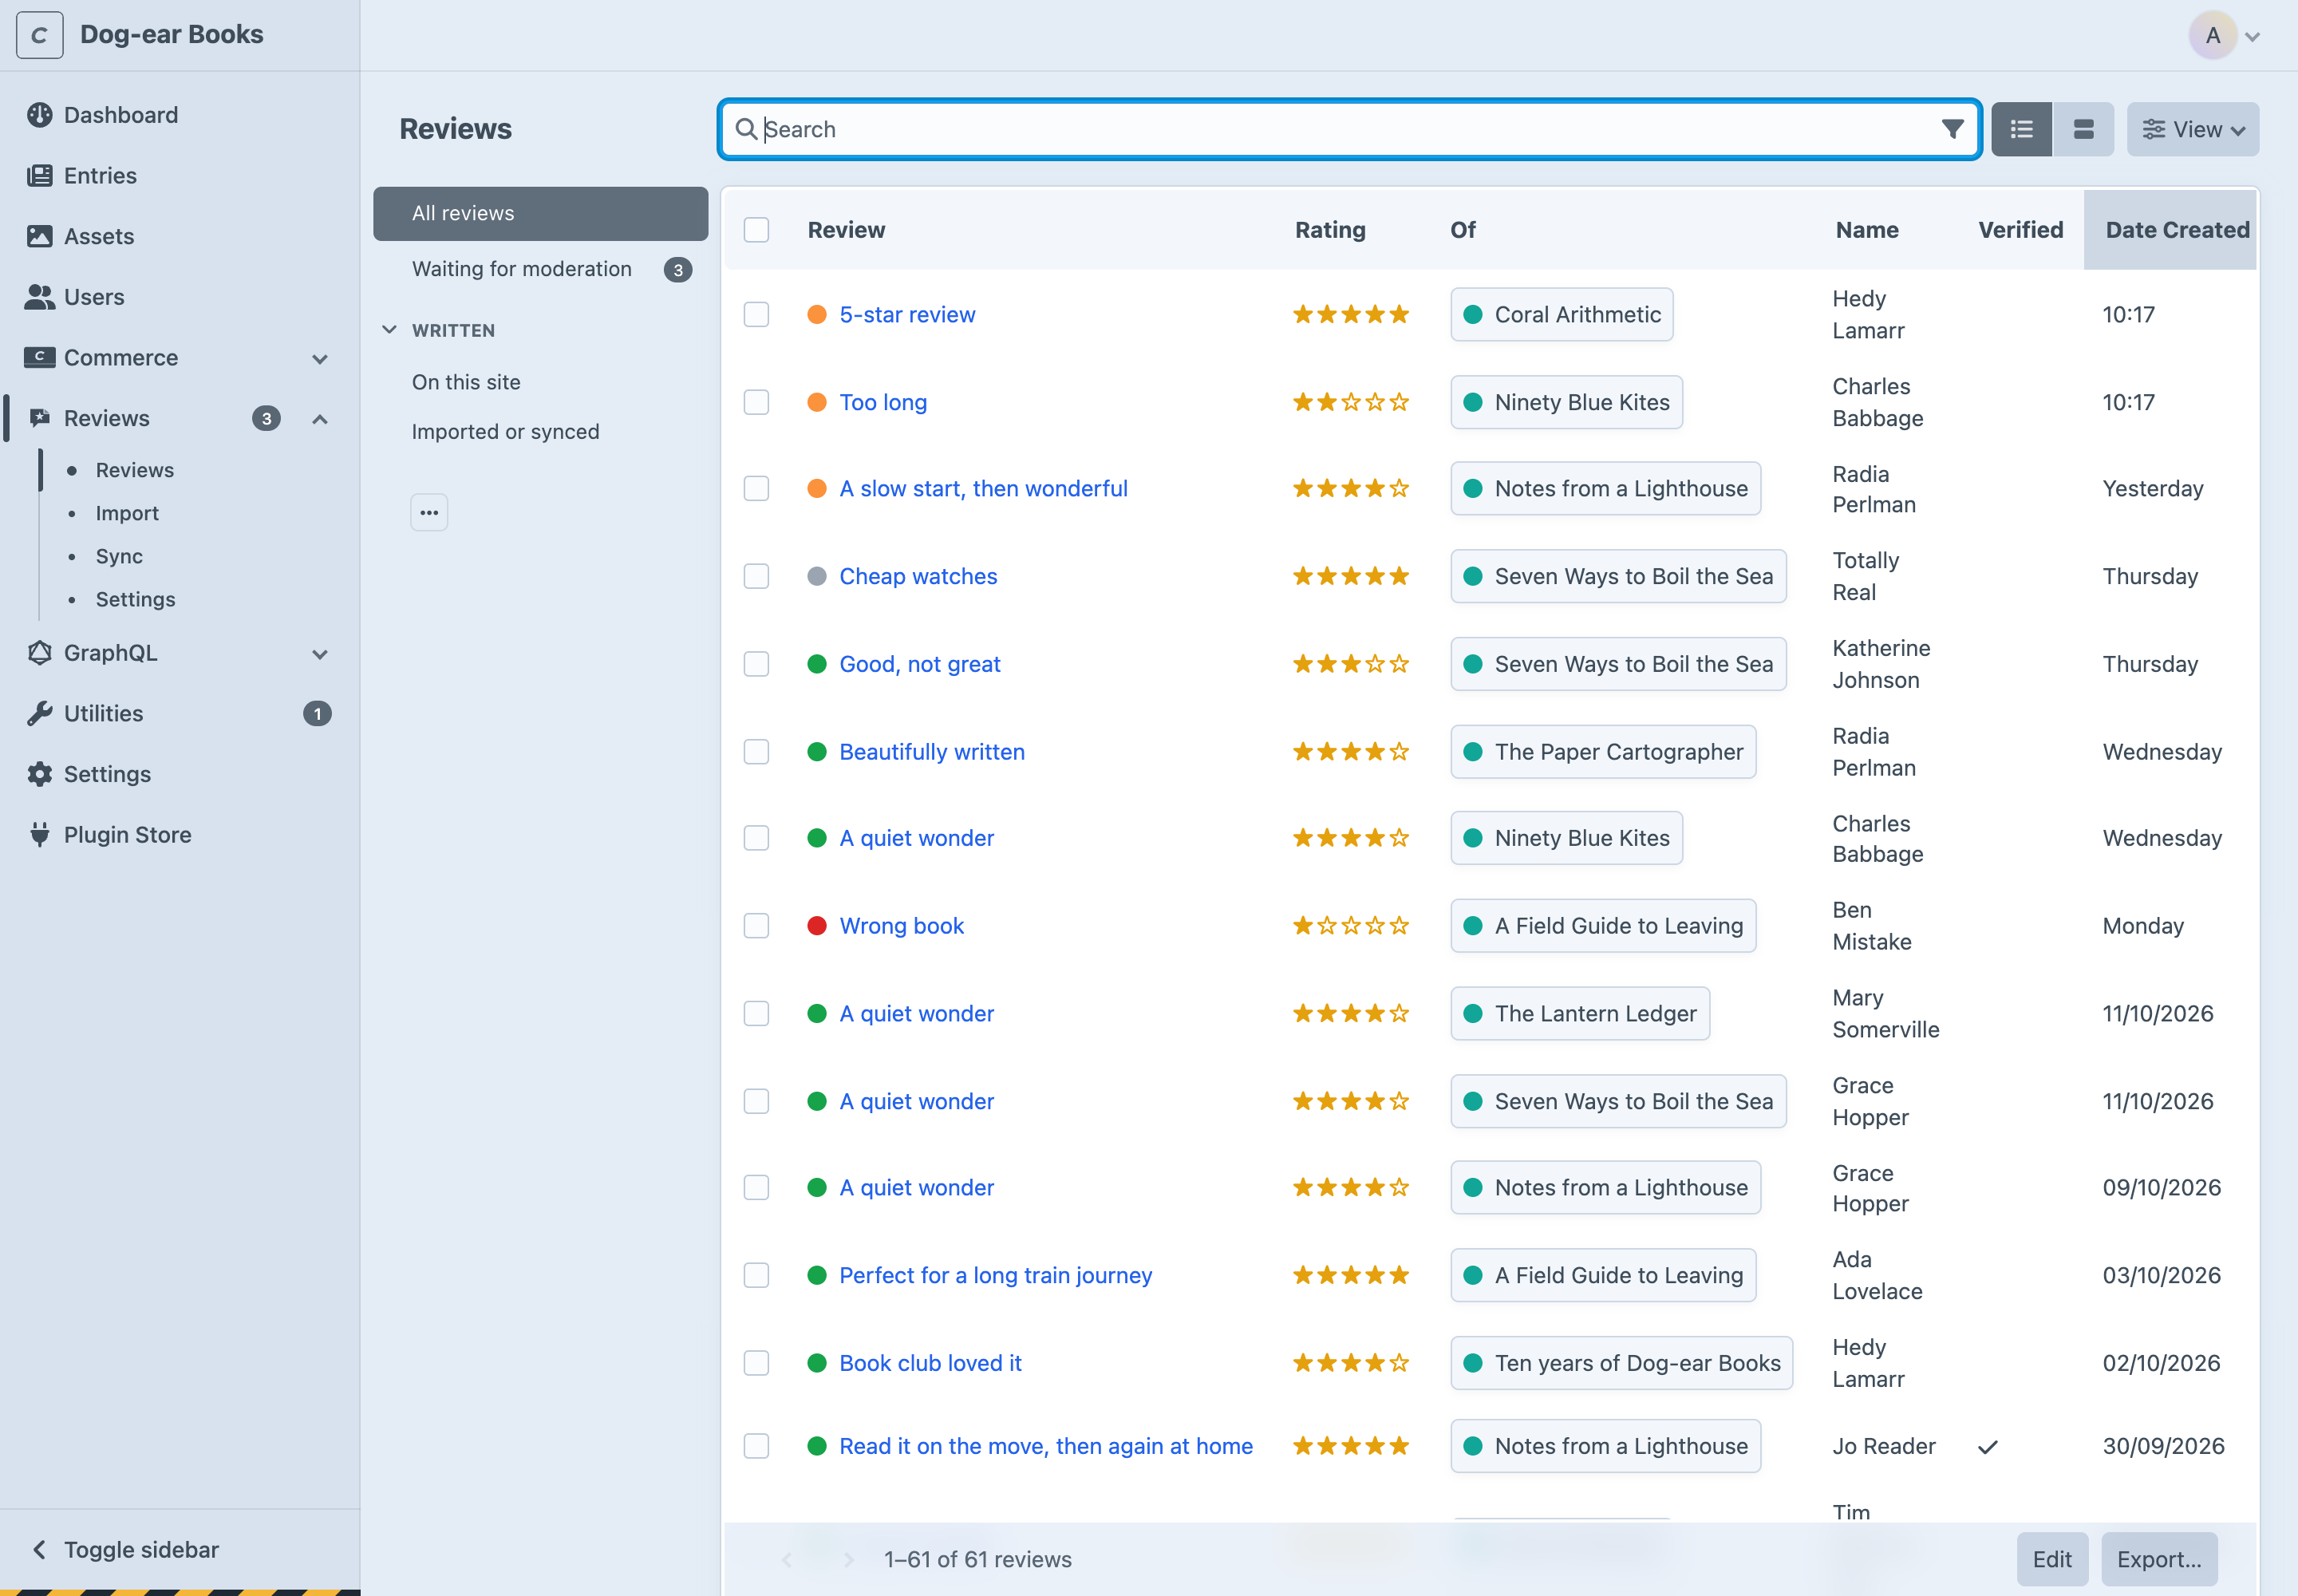Click the Export... button

coord(2159,1559)
